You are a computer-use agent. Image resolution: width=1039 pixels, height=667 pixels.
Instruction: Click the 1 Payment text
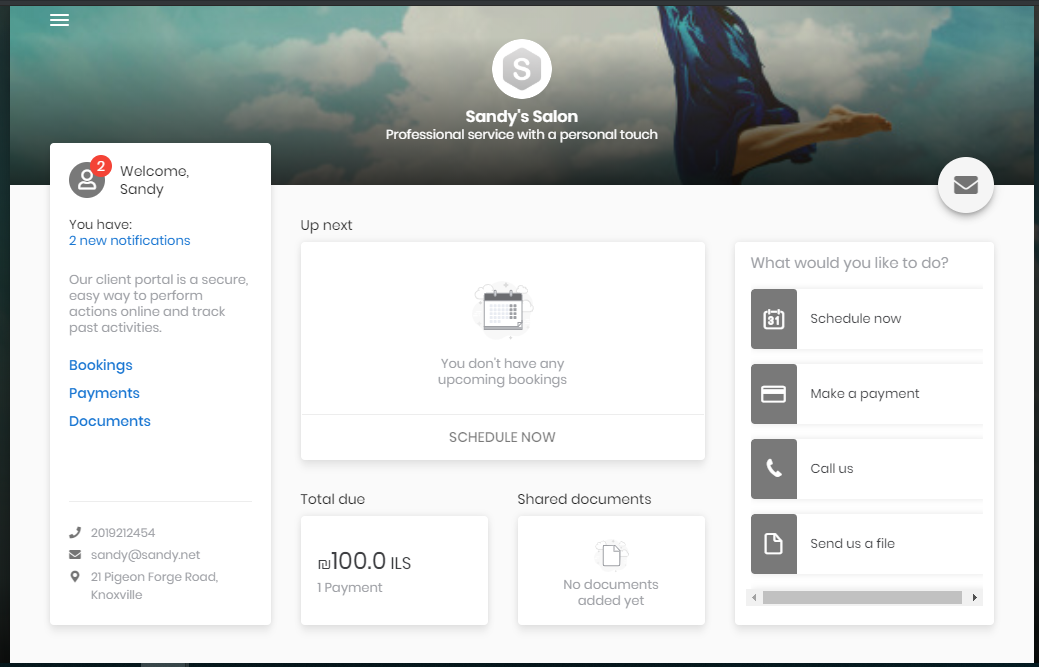[x=349, y=588]
